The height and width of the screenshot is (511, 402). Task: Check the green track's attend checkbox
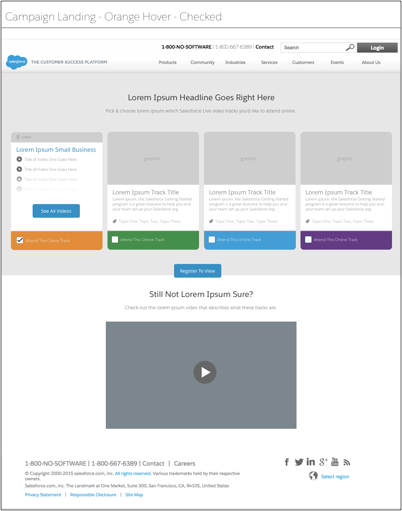pos(115,239)
